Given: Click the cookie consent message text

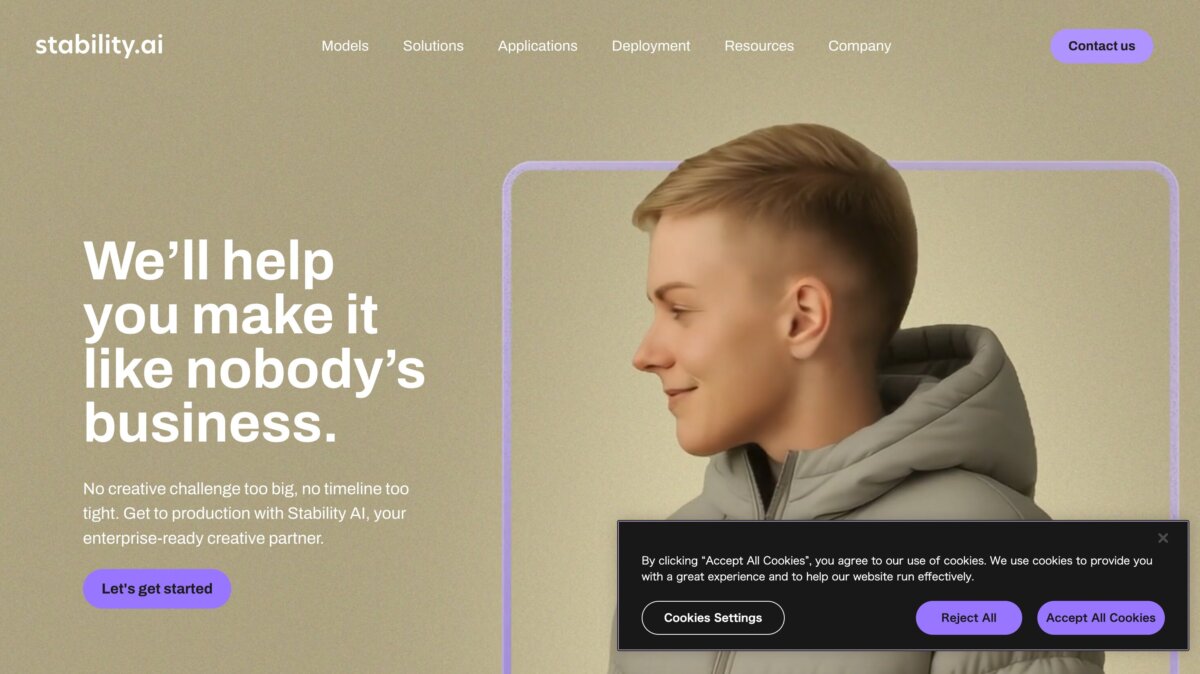Looking at the screenshot, I should point(897,568).
